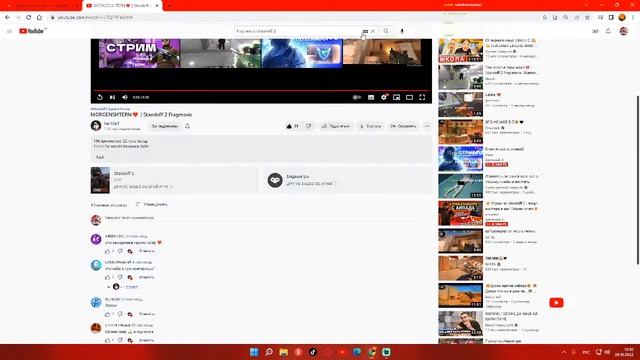
Task: Click the YouTube search box
Action: [298, 31]
